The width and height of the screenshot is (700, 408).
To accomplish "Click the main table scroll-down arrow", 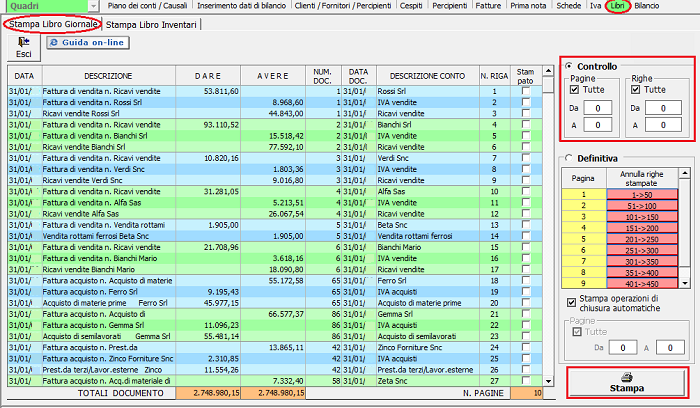I will click(x=548, y=381).
